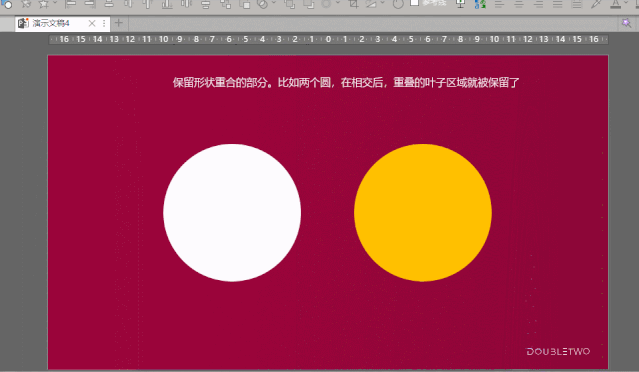Image resolution: width=639 pixels, height=372 pixels.
Task: Click the star favorites icon with dropdown
Action: tap(44, 4)
